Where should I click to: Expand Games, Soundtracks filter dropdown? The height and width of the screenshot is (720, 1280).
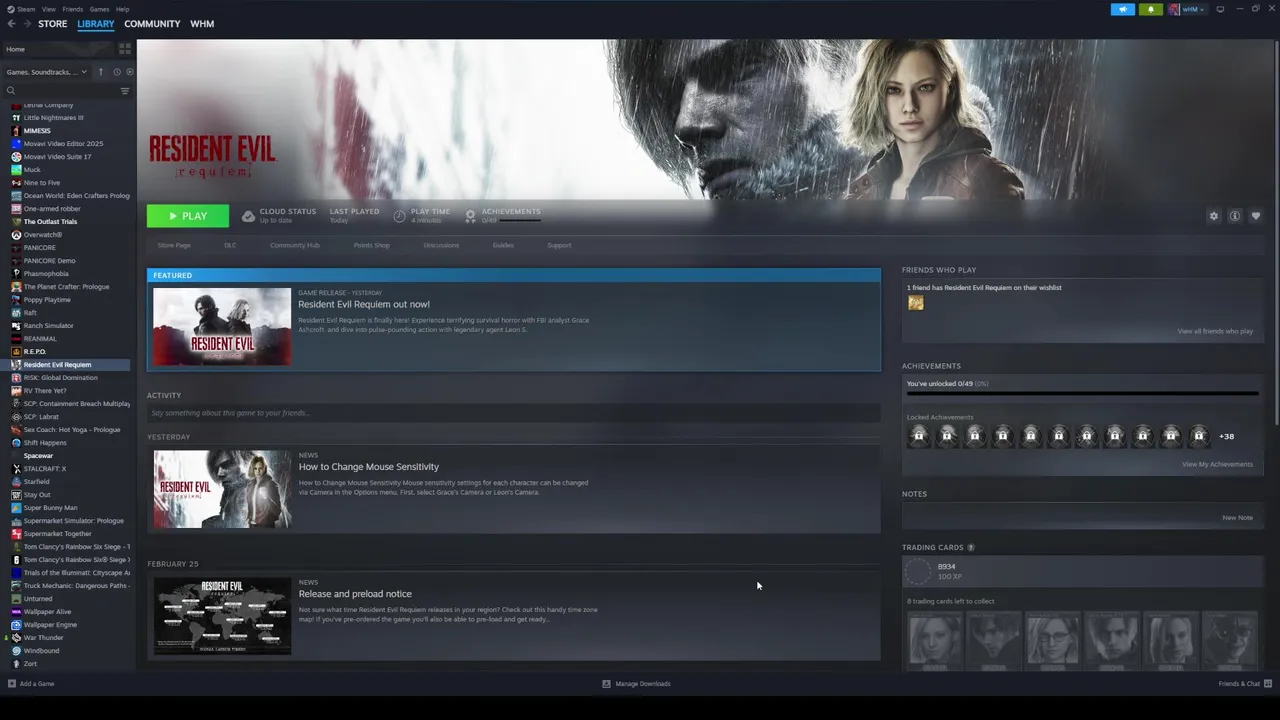pos(46,72)
